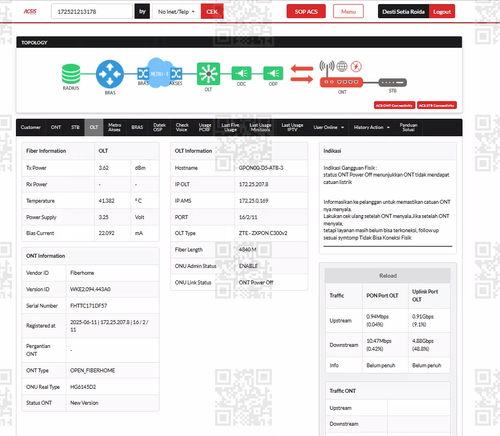Click the OLT Type value ZTE - ZXPON C300v2
Screen dimensions: 500x436
click(263, 233)
